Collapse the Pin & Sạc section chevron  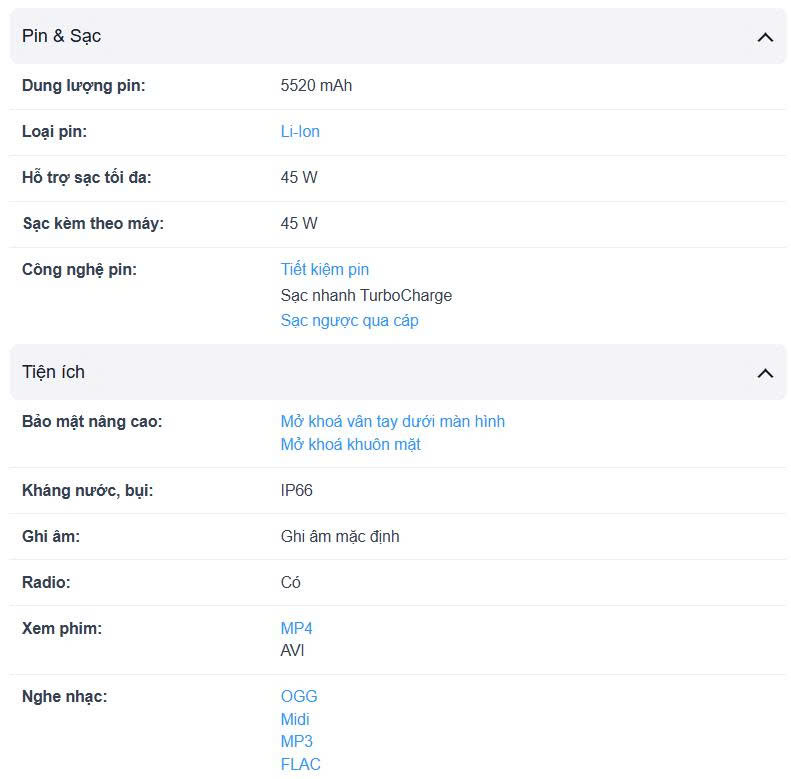(765, 37)
